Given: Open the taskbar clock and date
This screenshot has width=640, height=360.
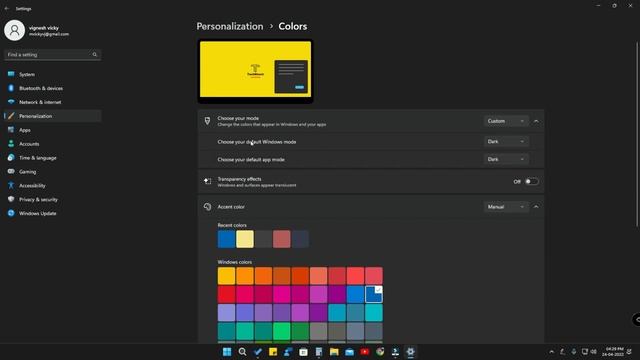Looking at the screenshot, I should coord(612,352).
